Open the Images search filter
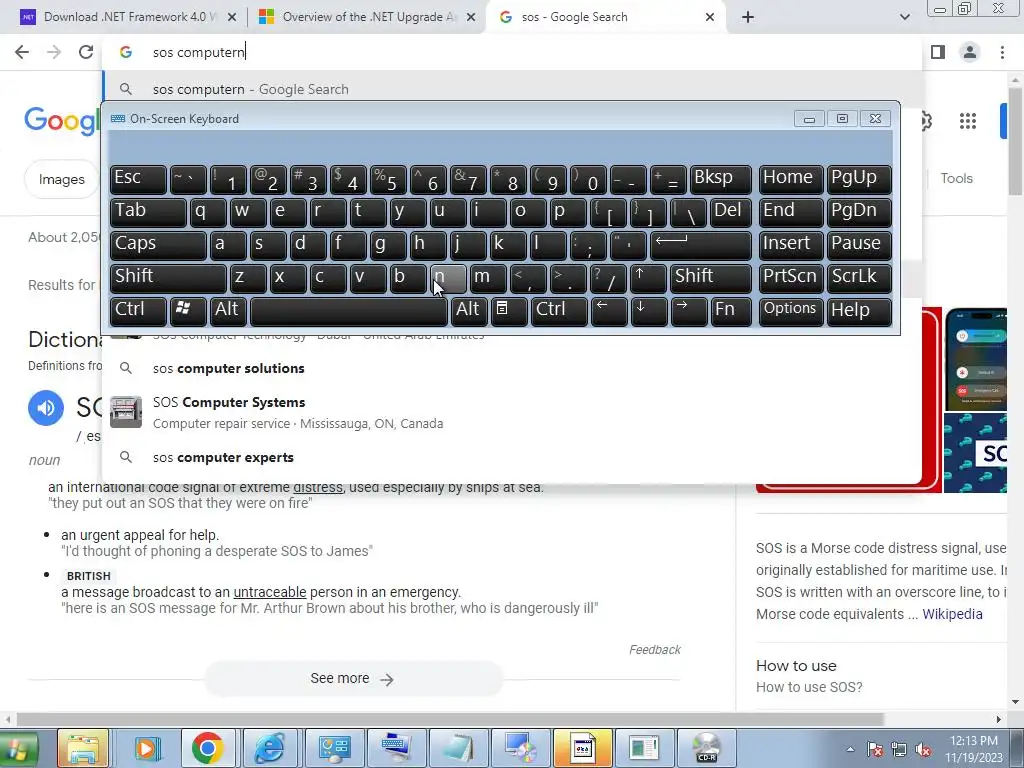Screen dimensions: 1024x768 (x=61, y=179)
